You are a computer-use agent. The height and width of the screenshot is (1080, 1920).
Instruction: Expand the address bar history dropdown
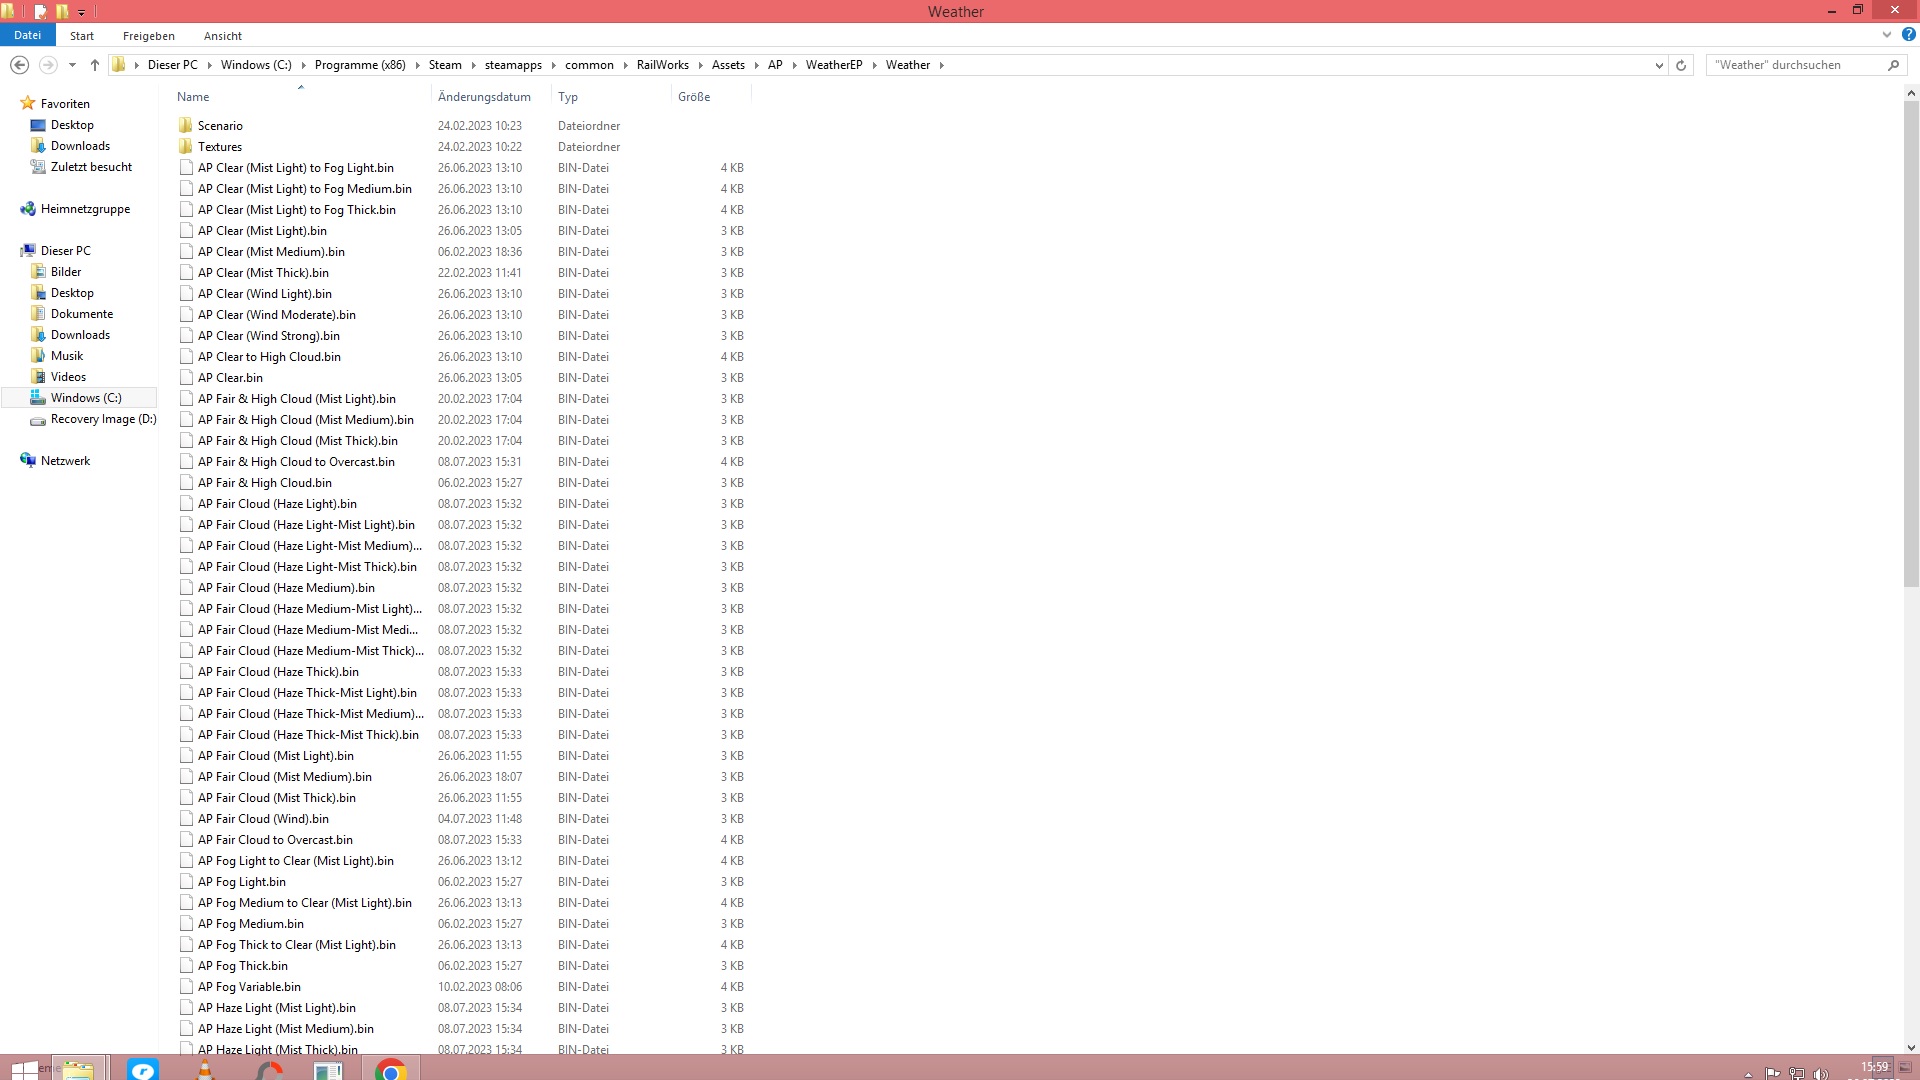pyautogui.click(x=1659, y=65)
